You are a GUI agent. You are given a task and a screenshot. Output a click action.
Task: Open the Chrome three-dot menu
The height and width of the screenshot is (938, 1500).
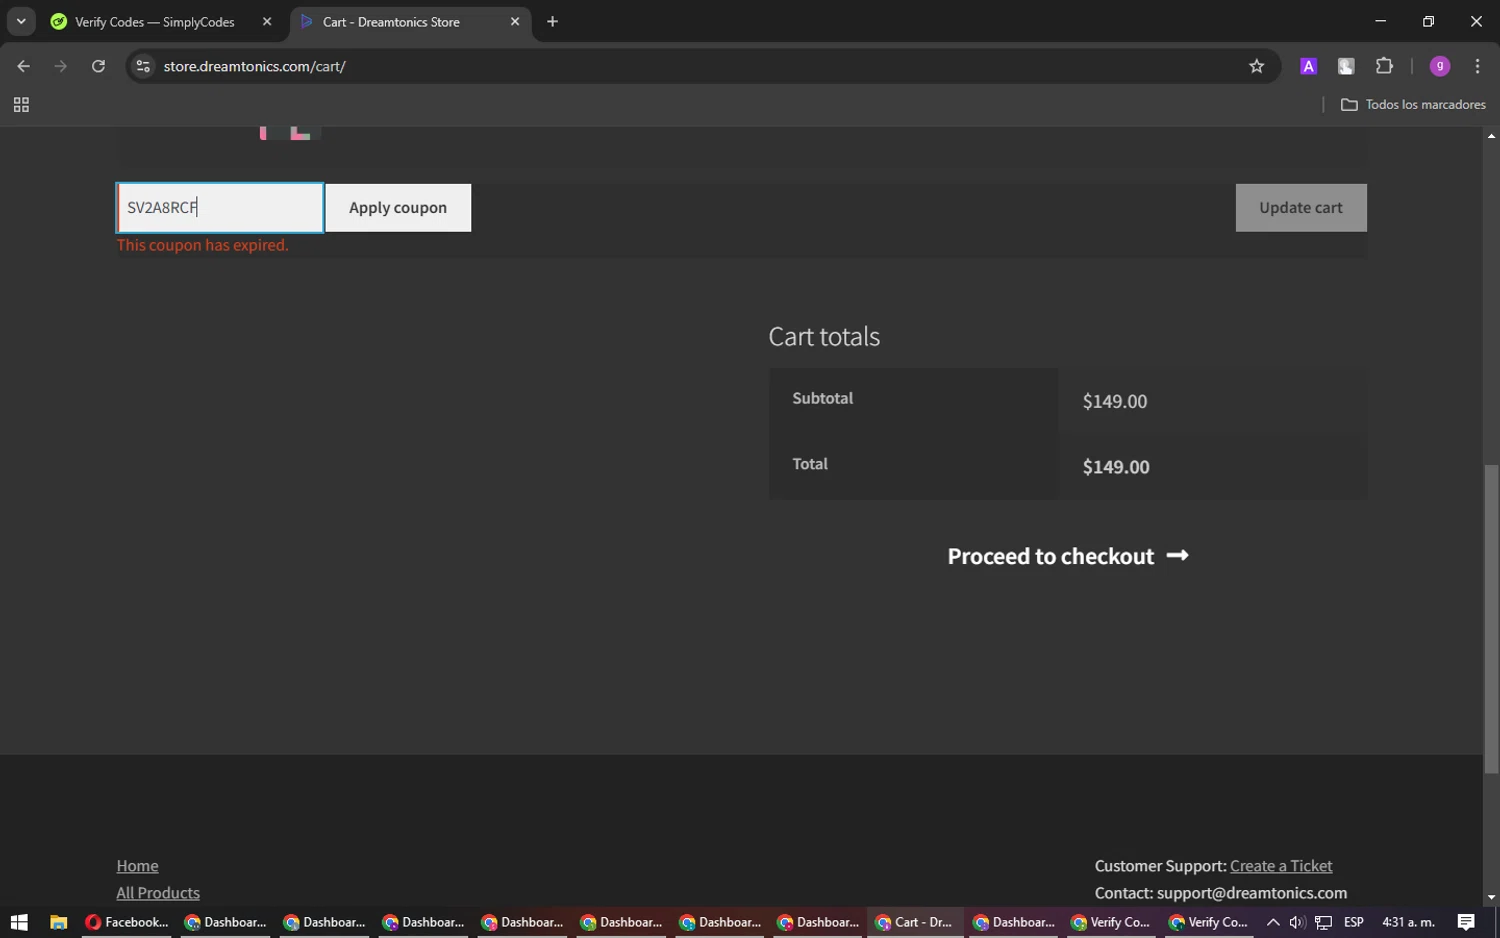[1477, 66]
